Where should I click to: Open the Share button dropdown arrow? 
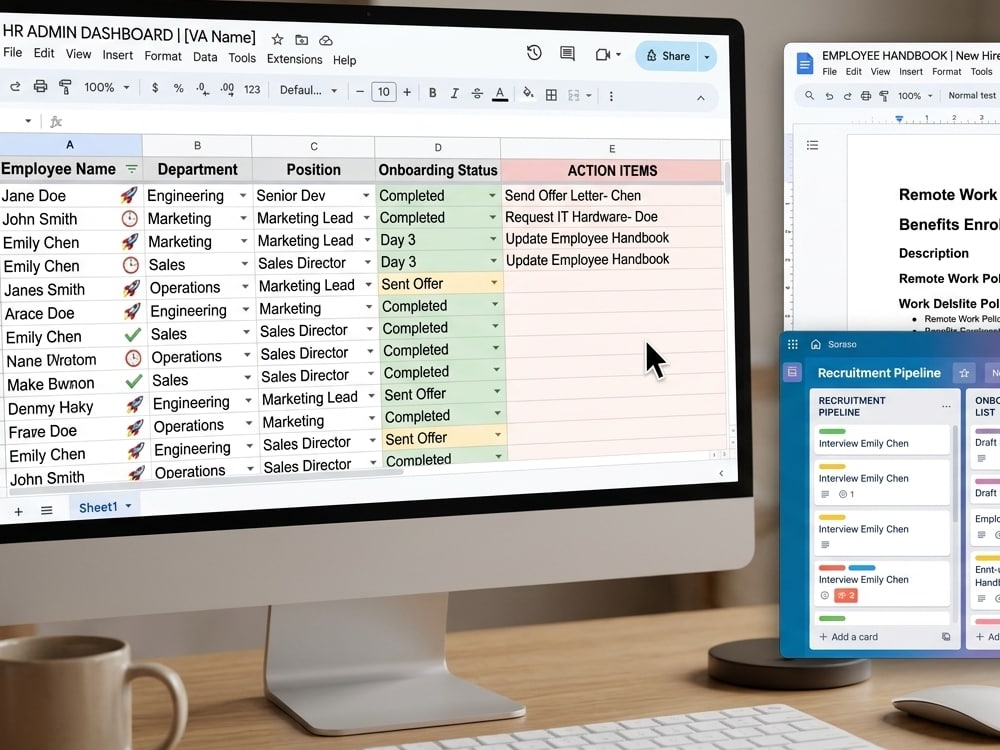(707, 57)
